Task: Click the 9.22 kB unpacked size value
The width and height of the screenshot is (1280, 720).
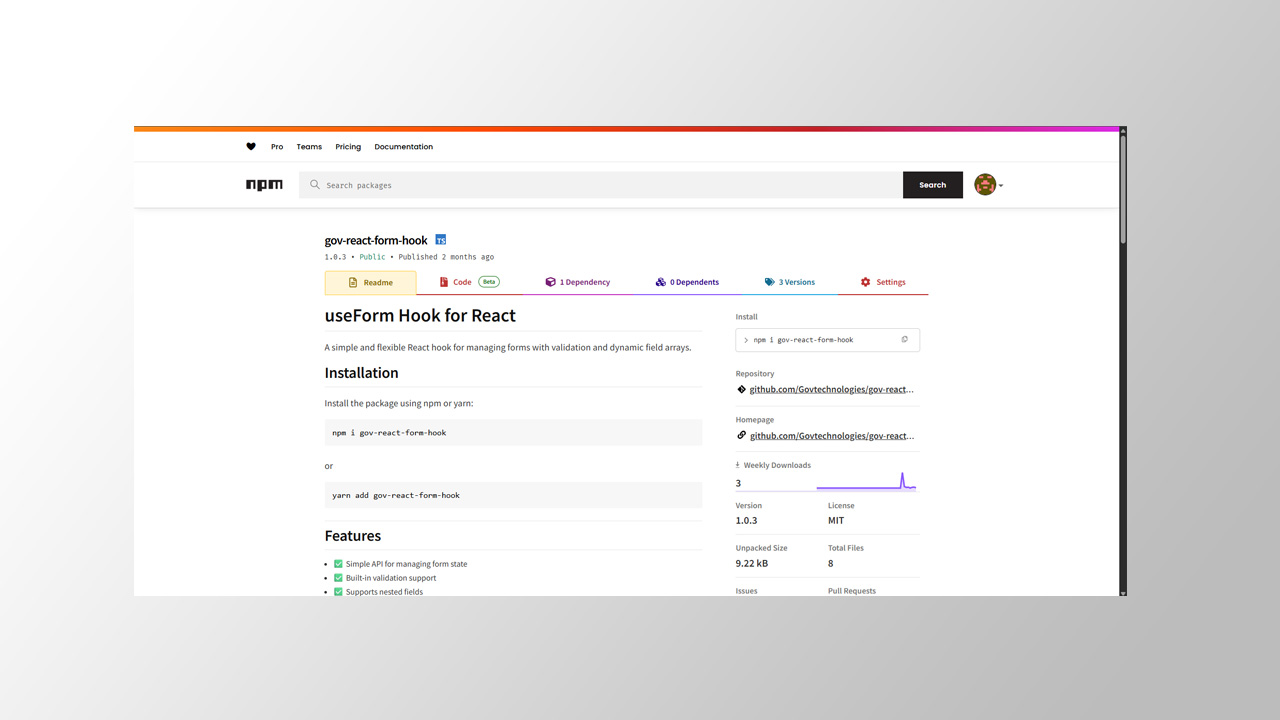Action: [x=752, y=564]
